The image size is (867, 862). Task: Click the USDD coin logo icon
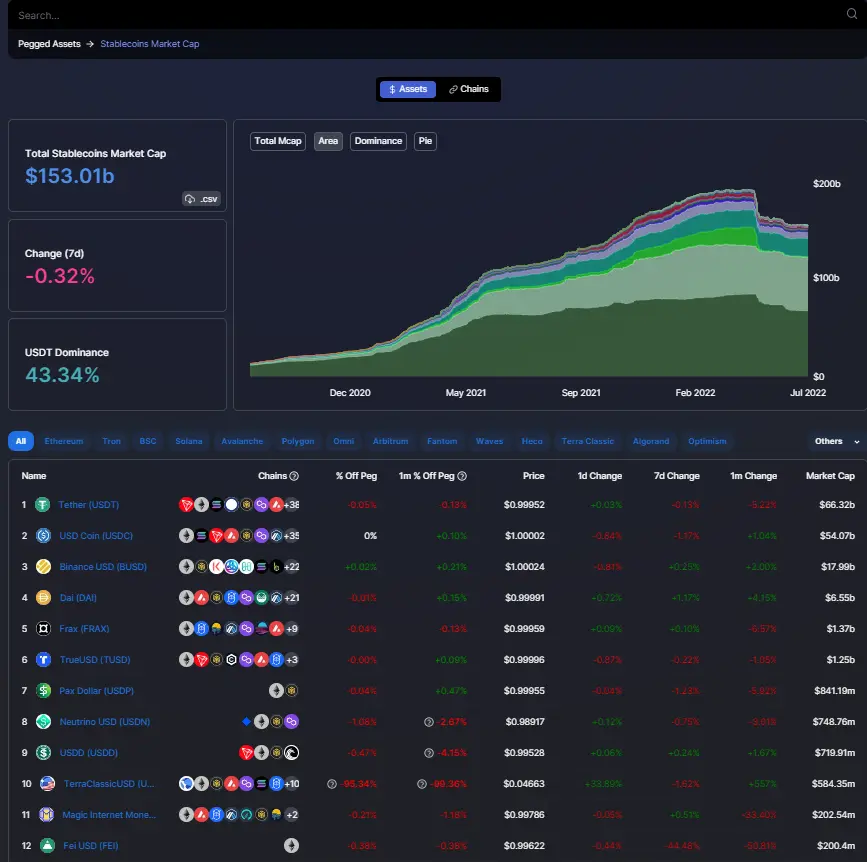point(43,753)
